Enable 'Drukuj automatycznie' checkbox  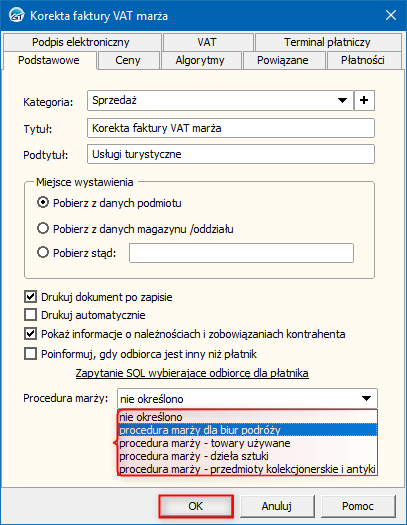click(30, 315)
